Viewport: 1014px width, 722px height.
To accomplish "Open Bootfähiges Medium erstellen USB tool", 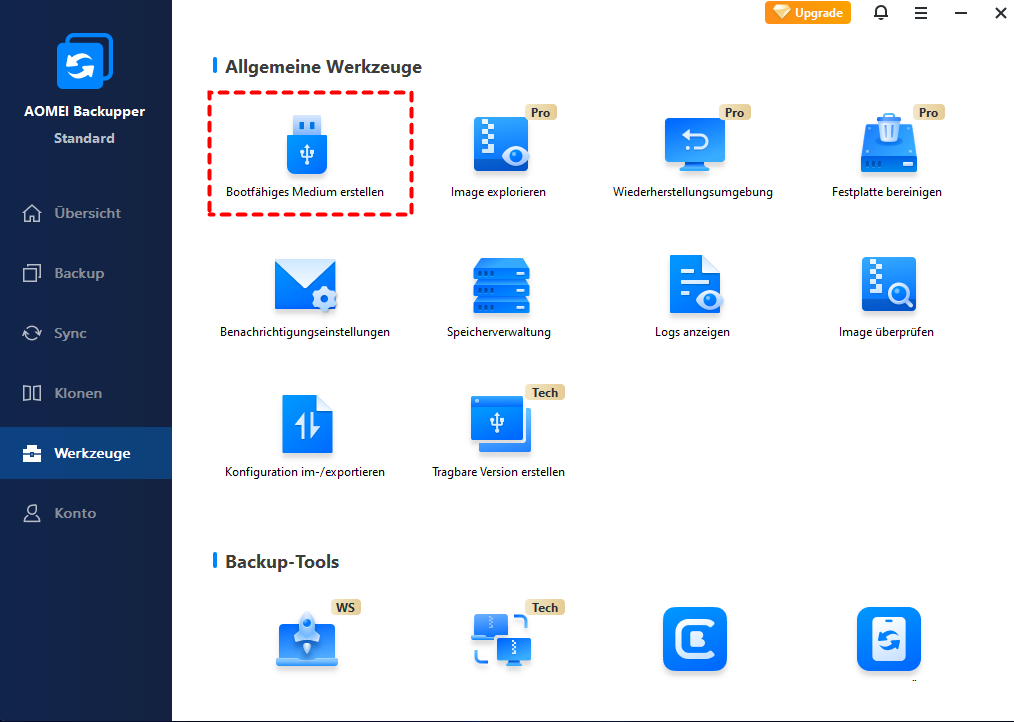I will [x=306, y=145].
